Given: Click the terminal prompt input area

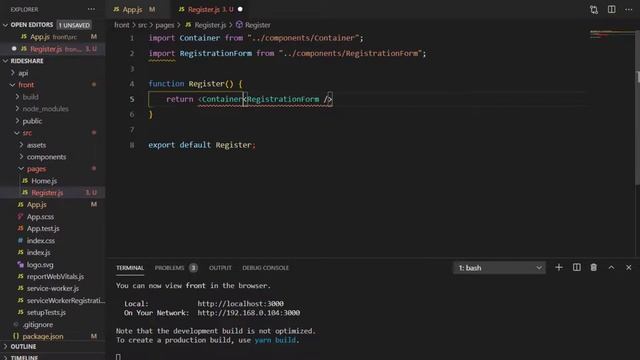Looking at the screenshot, I should tap(118, 357).
